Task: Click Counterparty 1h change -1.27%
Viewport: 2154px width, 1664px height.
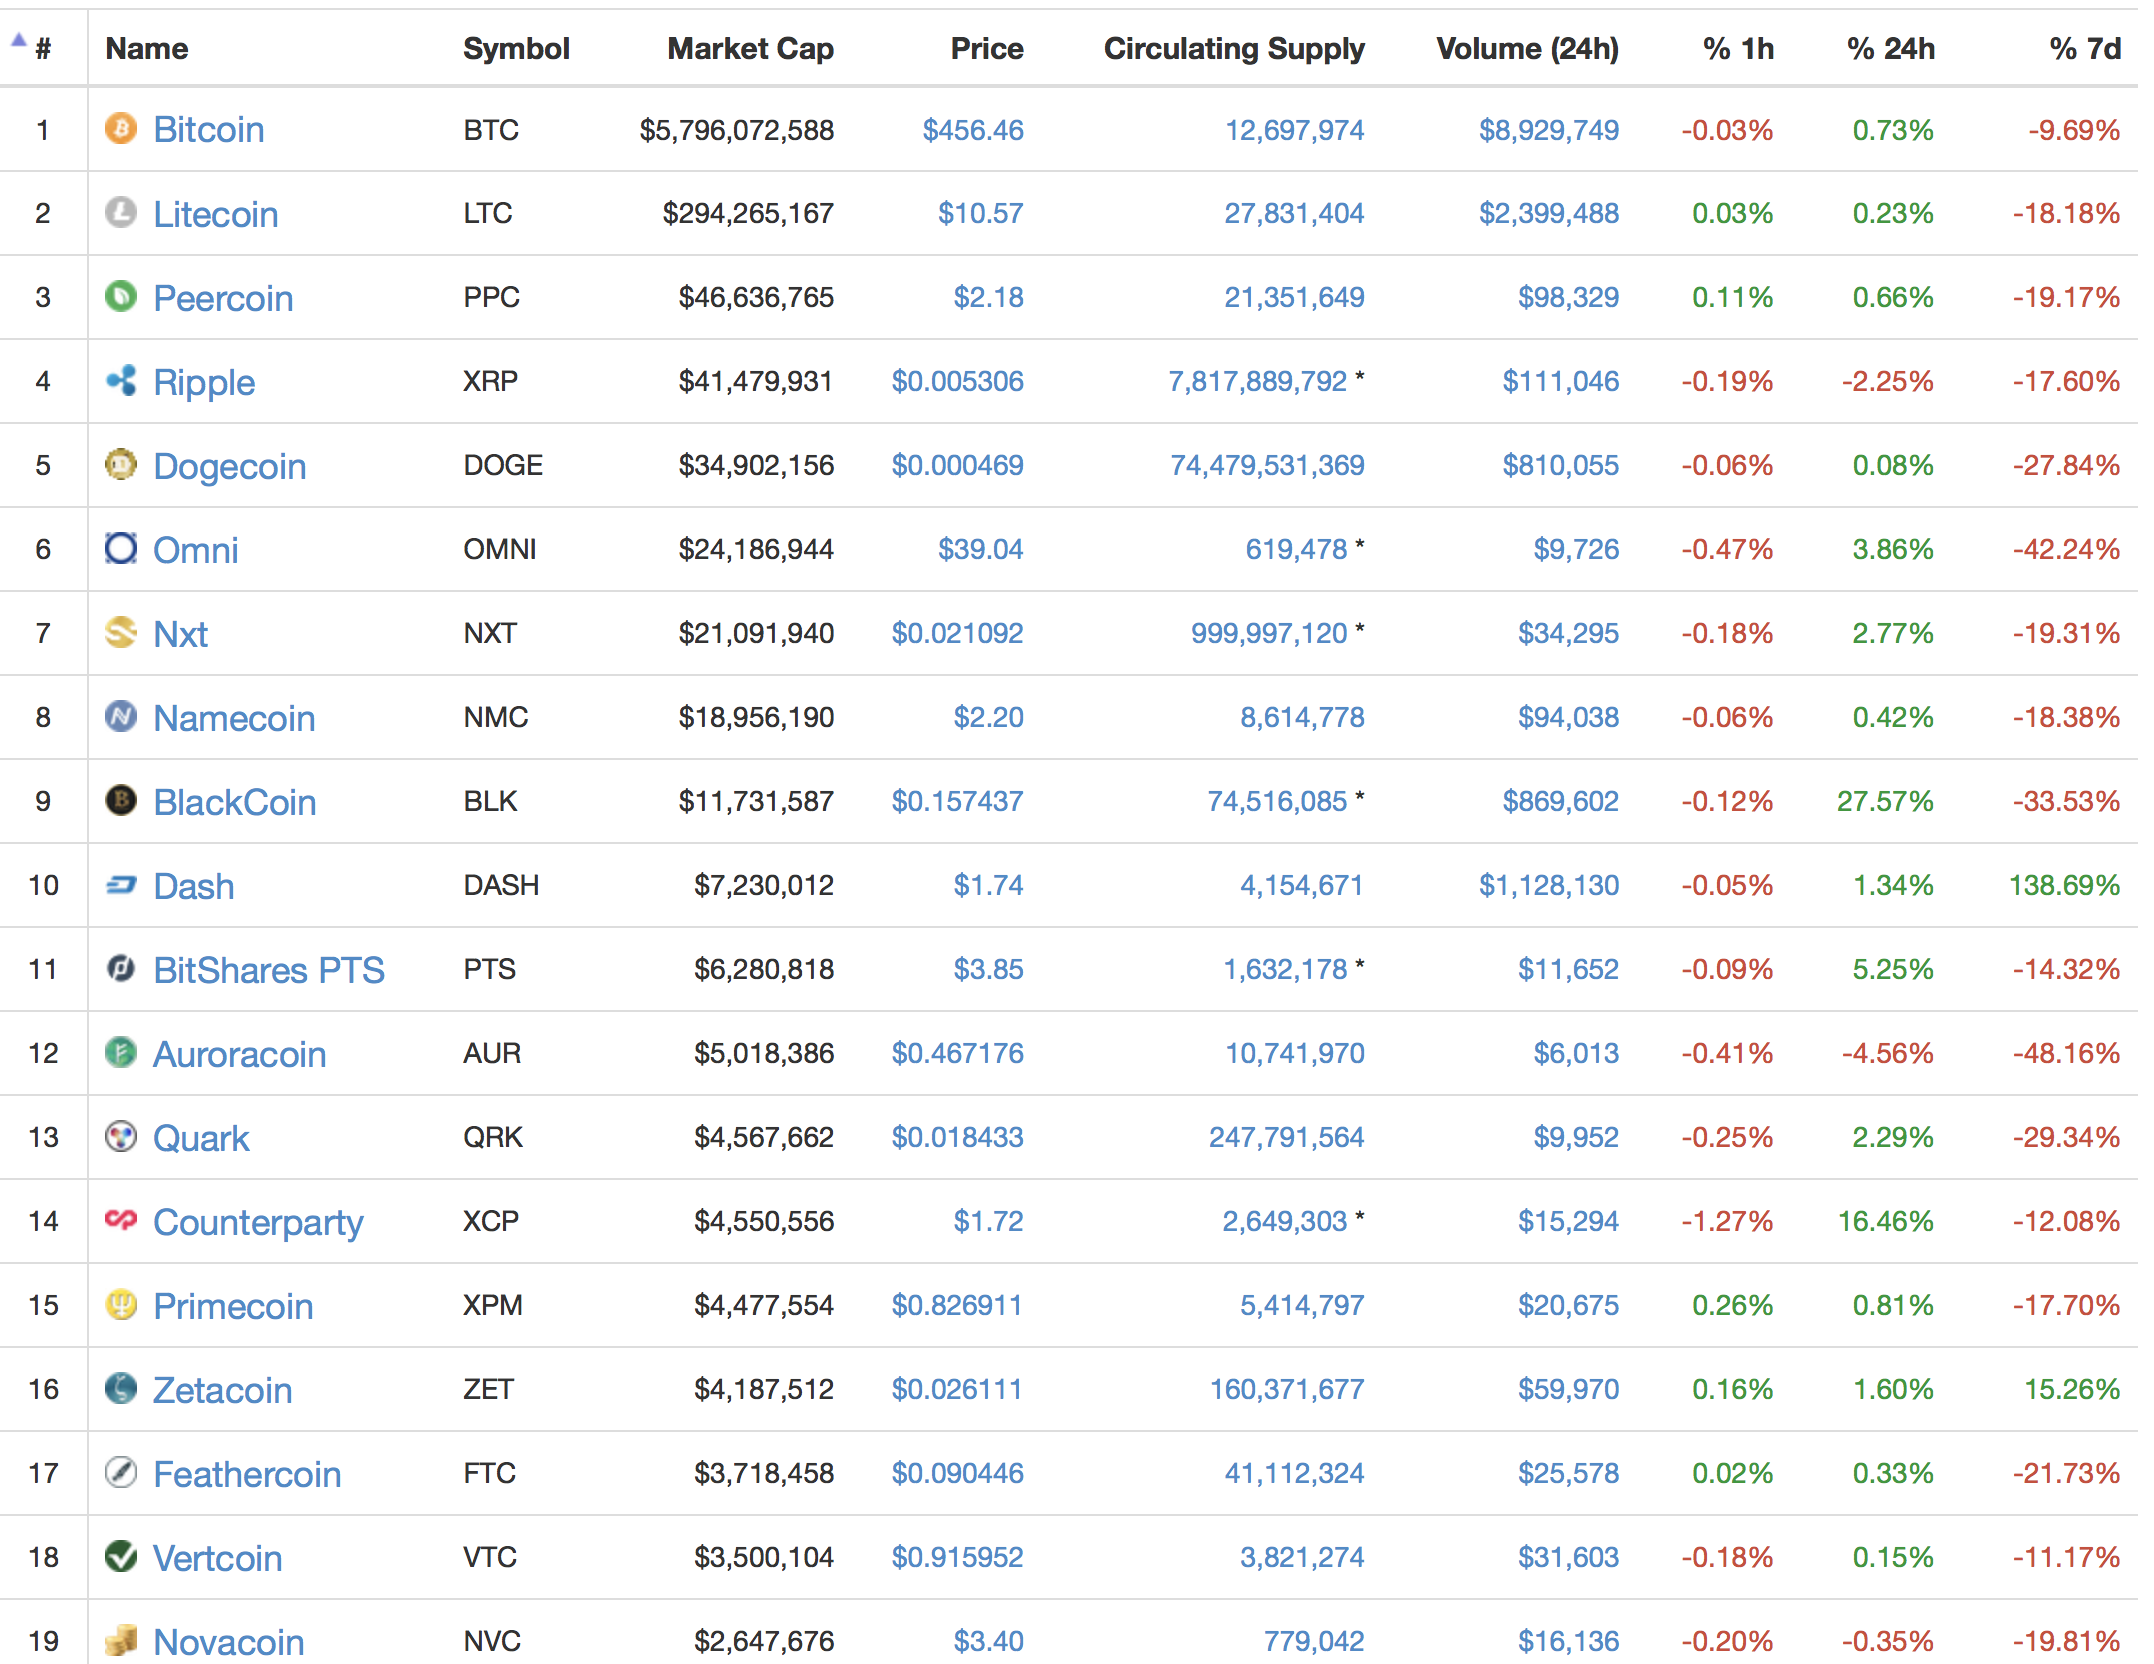Action: (1727, 1221)
